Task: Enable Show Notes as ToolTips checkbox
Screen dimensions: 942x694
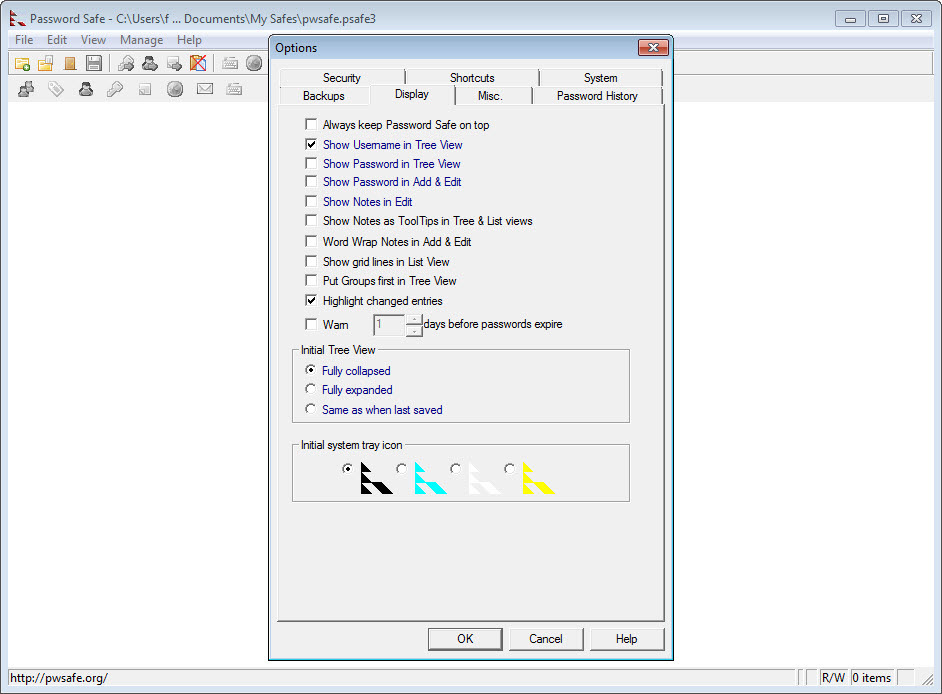Action: pyautogui.click(x=311, y=221)
